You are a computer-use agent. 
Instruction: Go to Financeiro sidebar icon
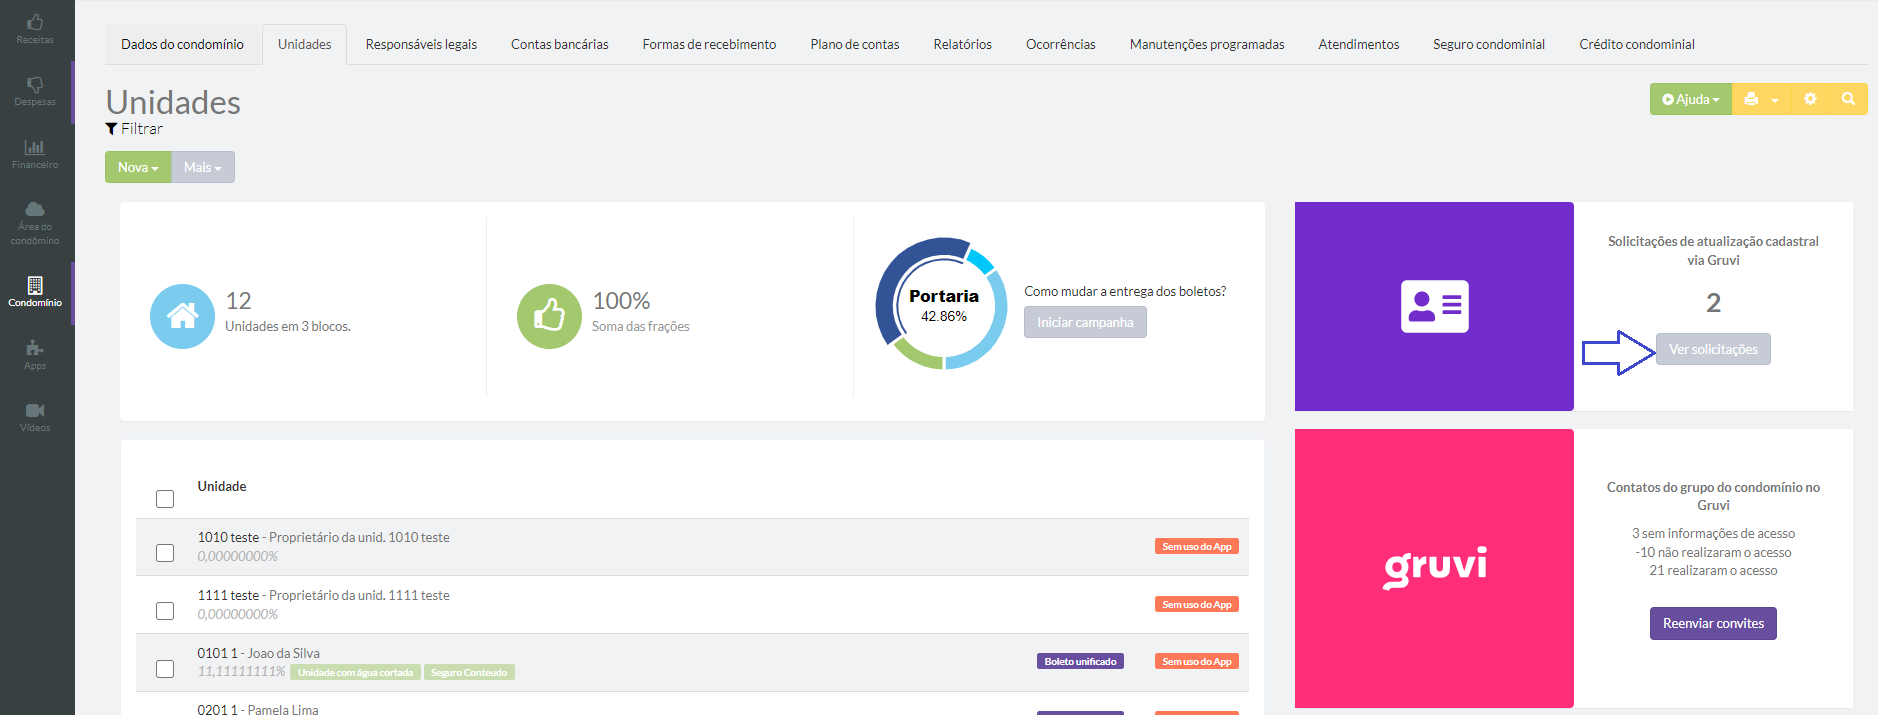[x=35, y=153]
